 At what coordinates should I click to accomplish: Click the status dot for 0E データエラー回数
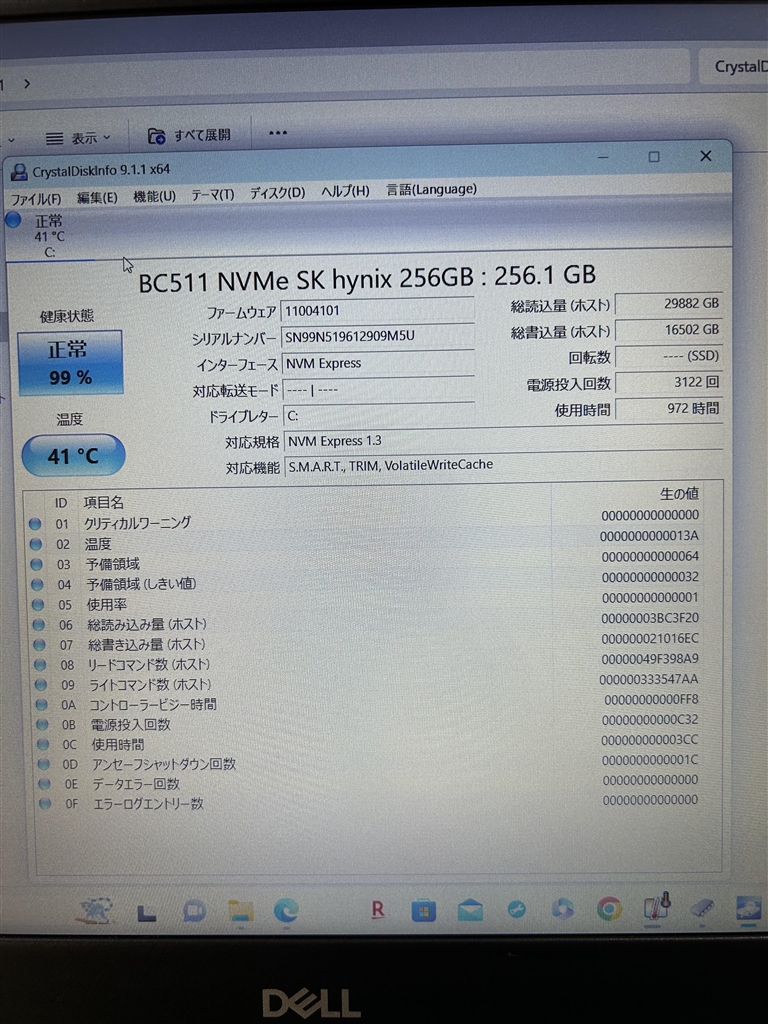(44, 784)
